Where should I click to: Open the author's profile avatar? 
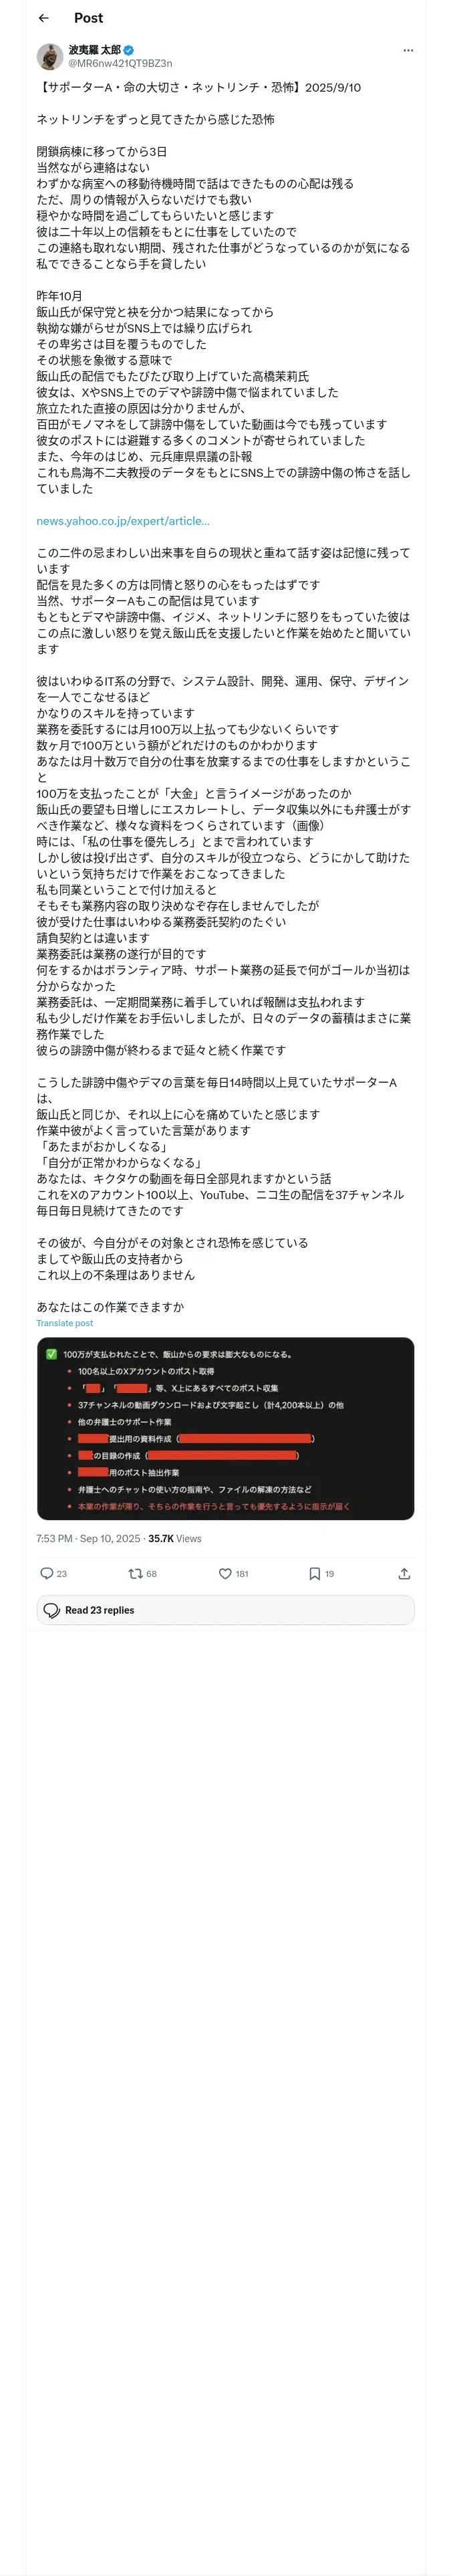tap(49, 56)
